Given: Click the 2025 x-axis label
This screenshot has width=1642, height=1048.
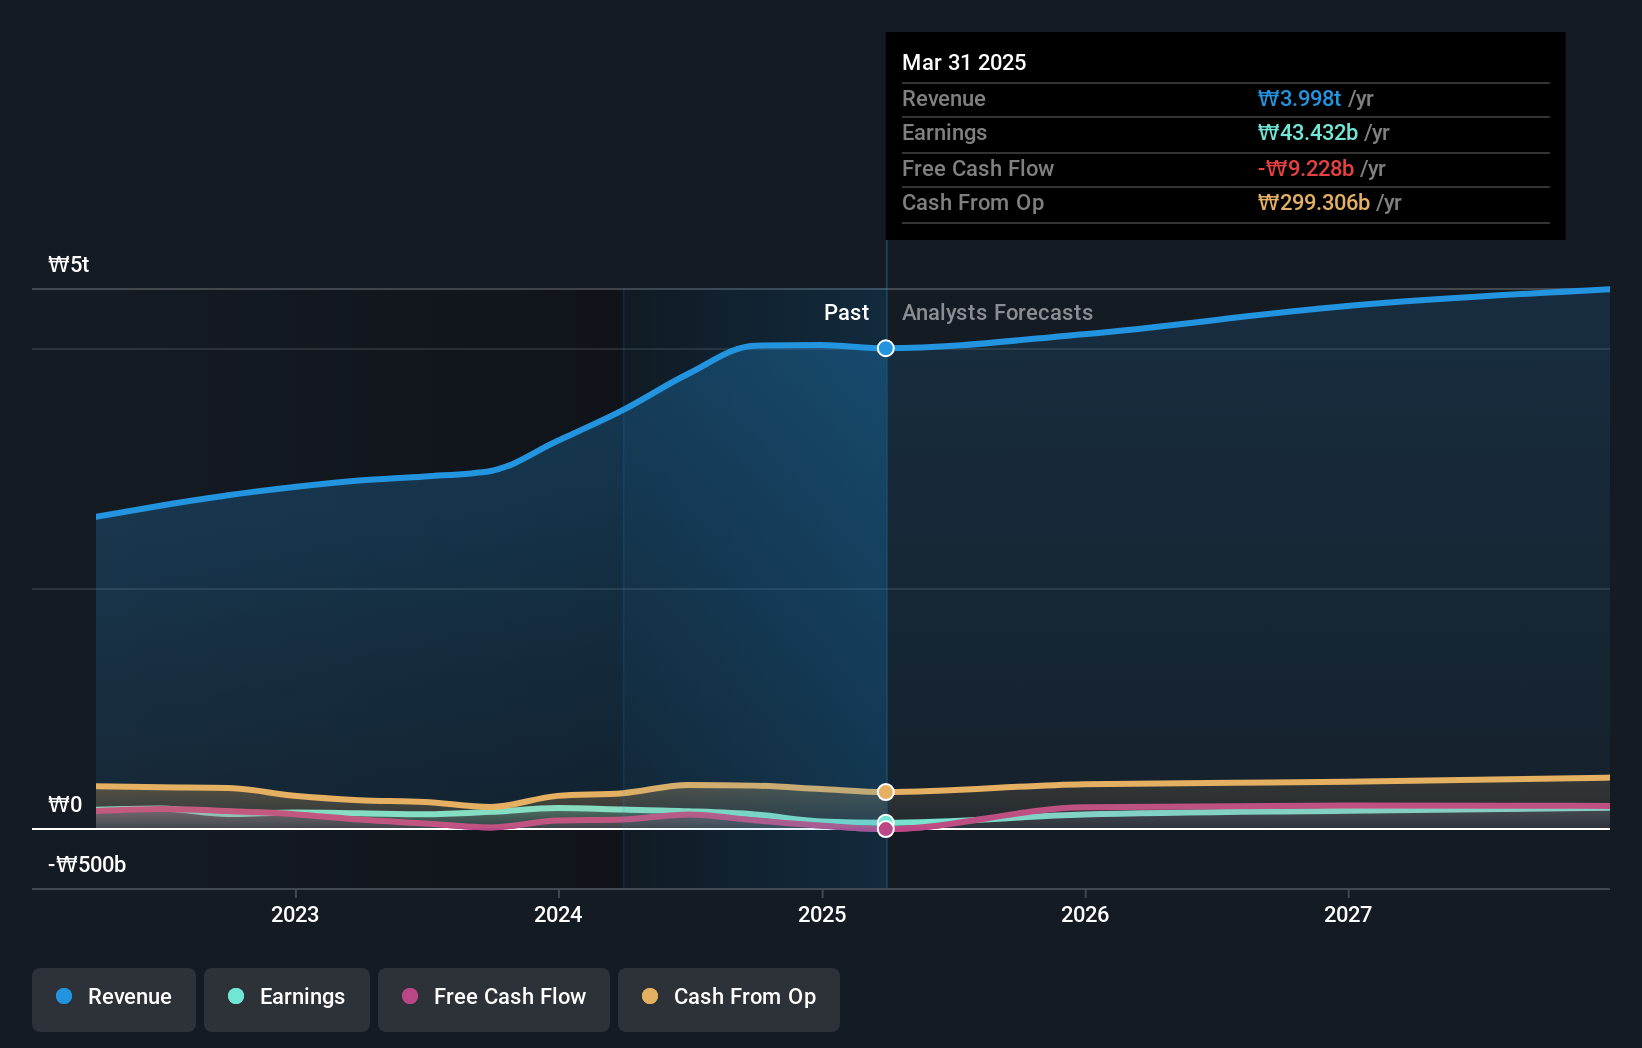Looking at the screenshot, I should pos(822,914).
